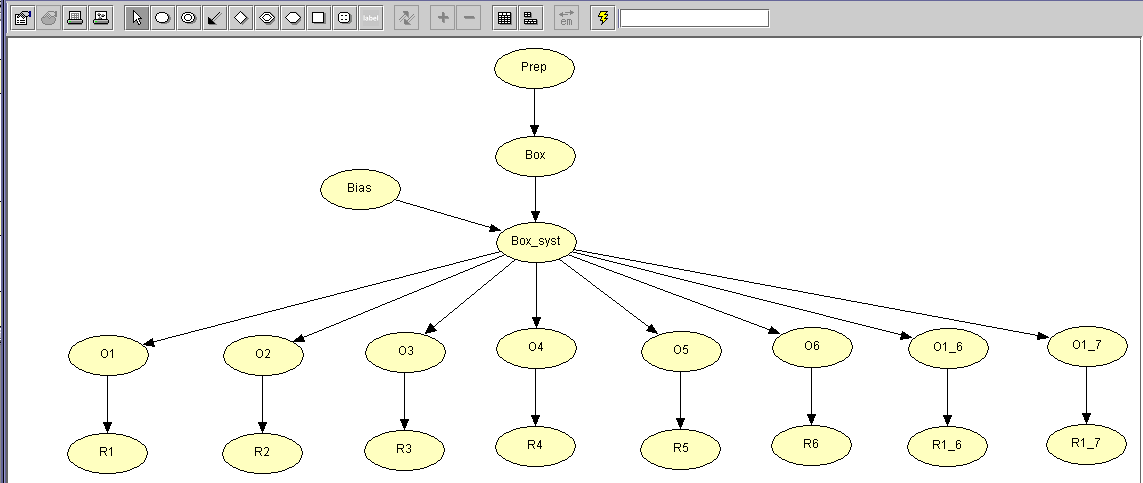
Task: Pick the diagonal arrow link tool
Action: pyautogui.click(x=214, y=18)
